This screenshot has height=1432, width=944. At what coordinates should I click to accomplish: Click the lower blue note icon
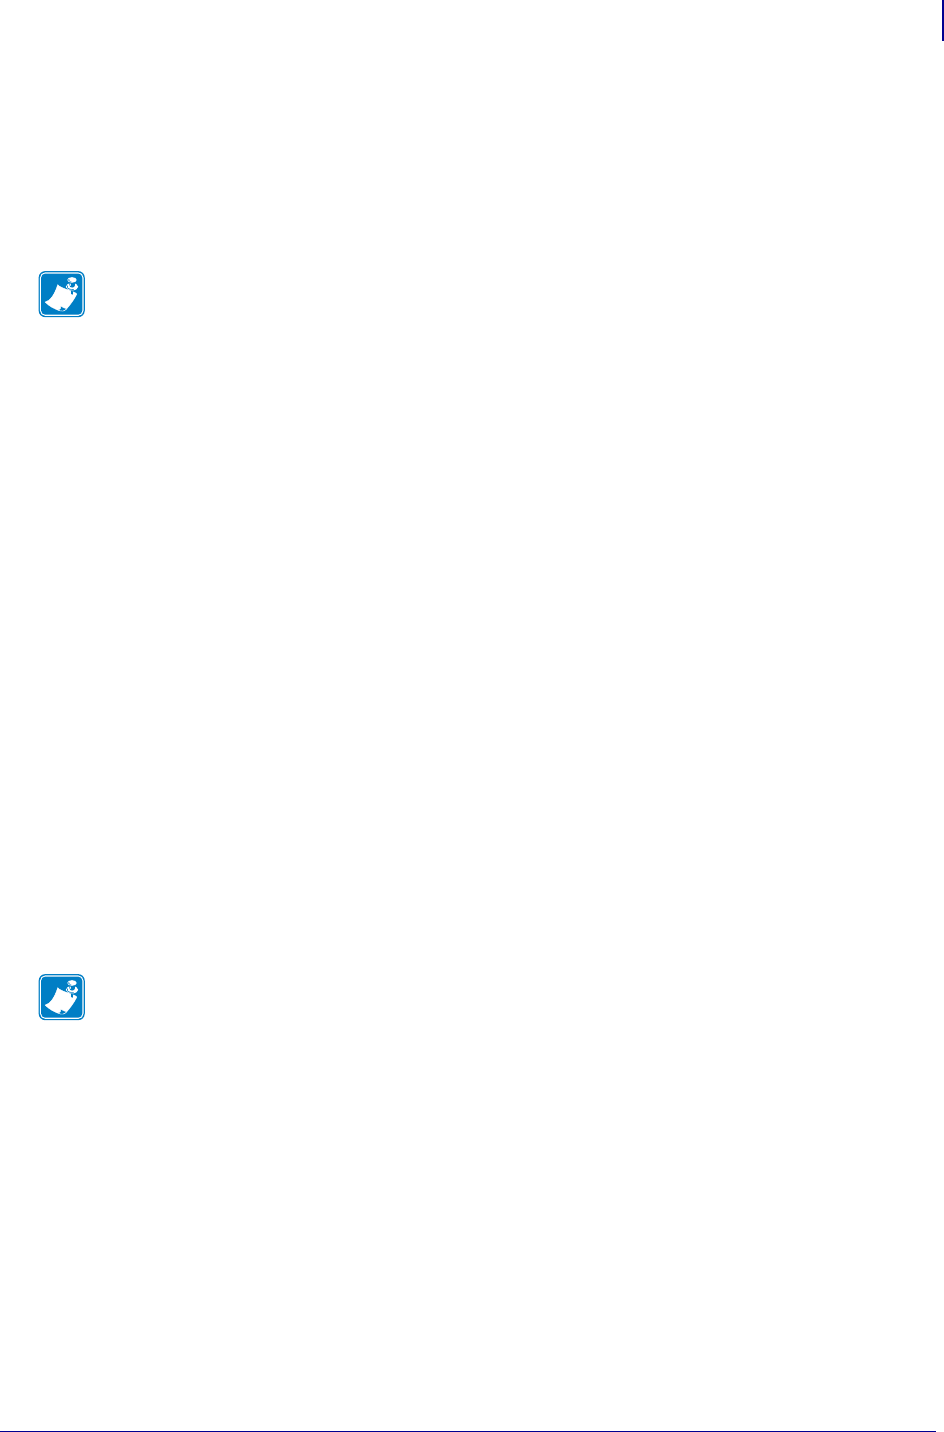(62, 997)
